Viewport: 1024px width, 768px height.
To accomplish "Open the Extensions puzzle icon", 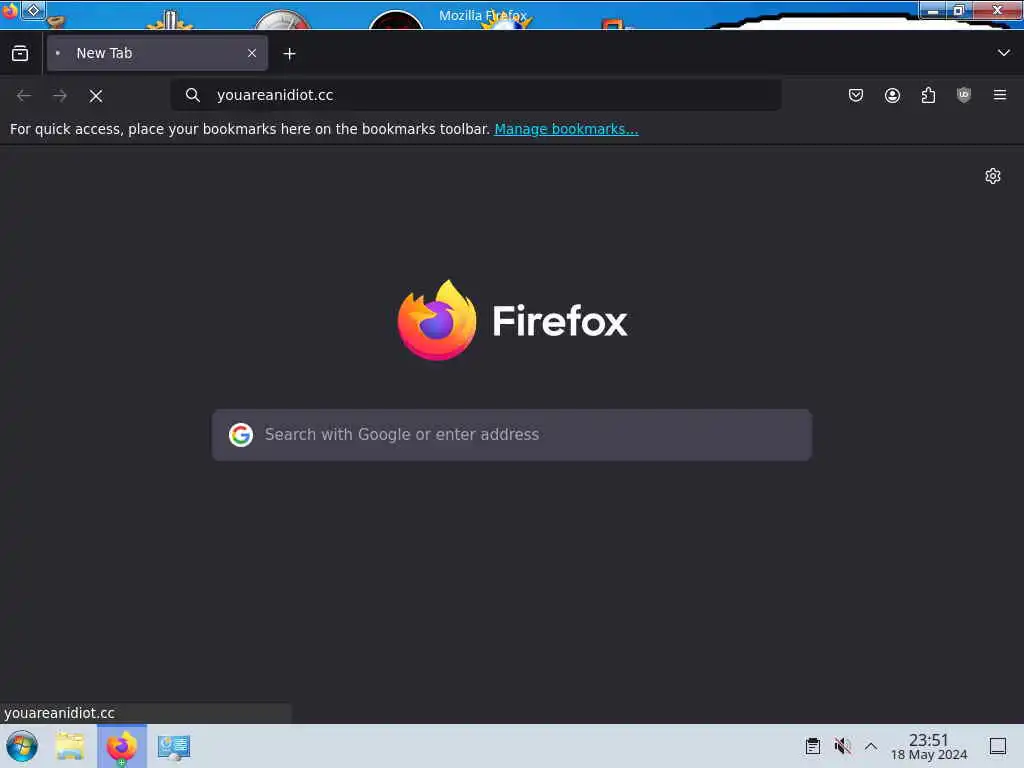I will (928, 95).
